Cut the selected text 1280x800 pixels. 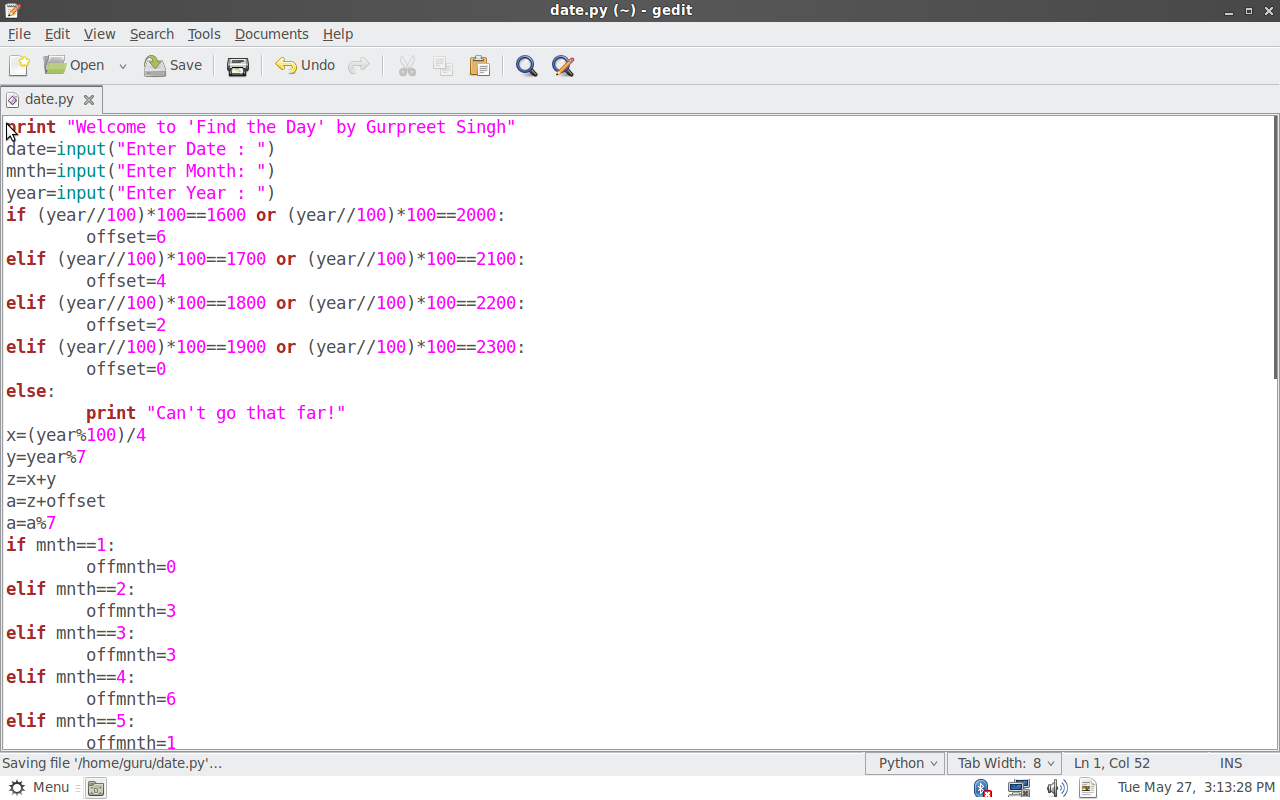click(407, 66)
